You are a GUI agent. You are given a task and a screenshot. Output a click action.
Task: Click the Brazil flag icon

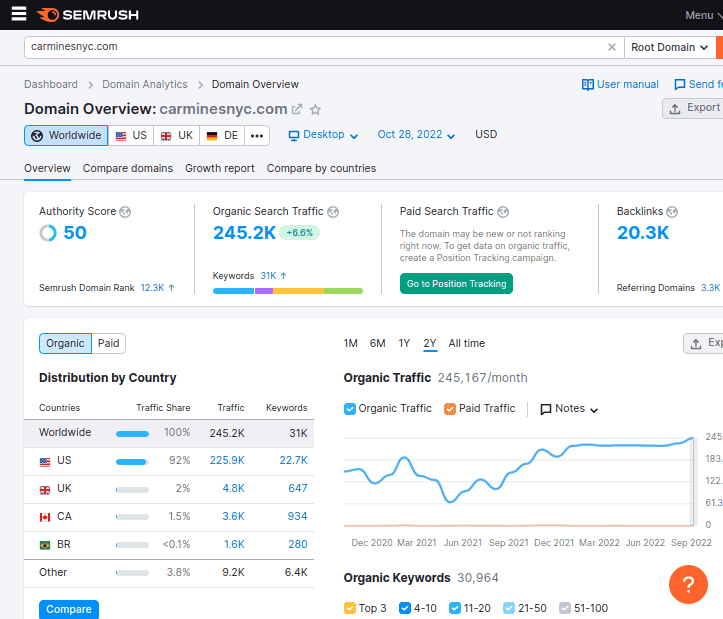pyautogui.click(x=45, y=546)
